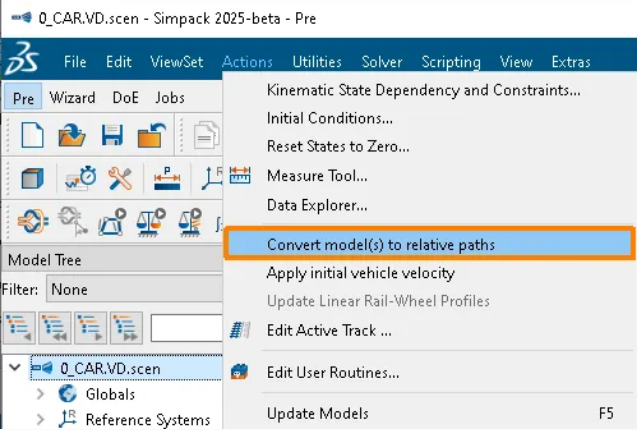Open the Extras menu
Viewport: 637px width, 430px height.
[571, 62]
